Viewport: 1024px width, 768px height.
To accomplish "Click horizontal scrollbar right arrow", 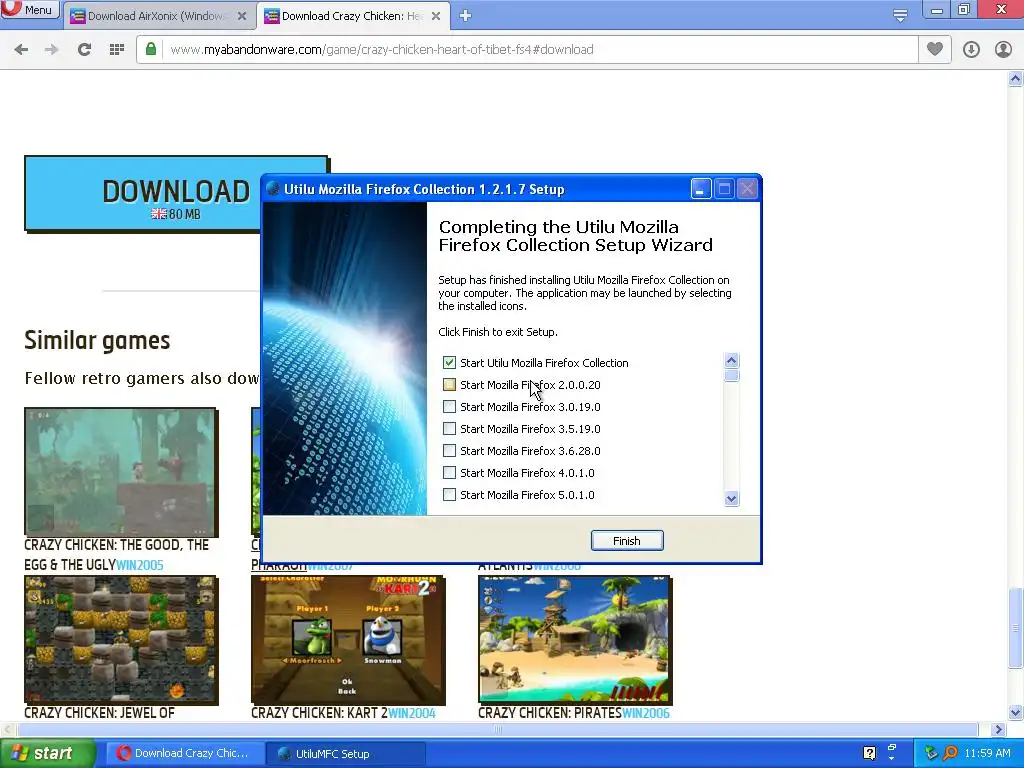I will click(x=998, y=729).
